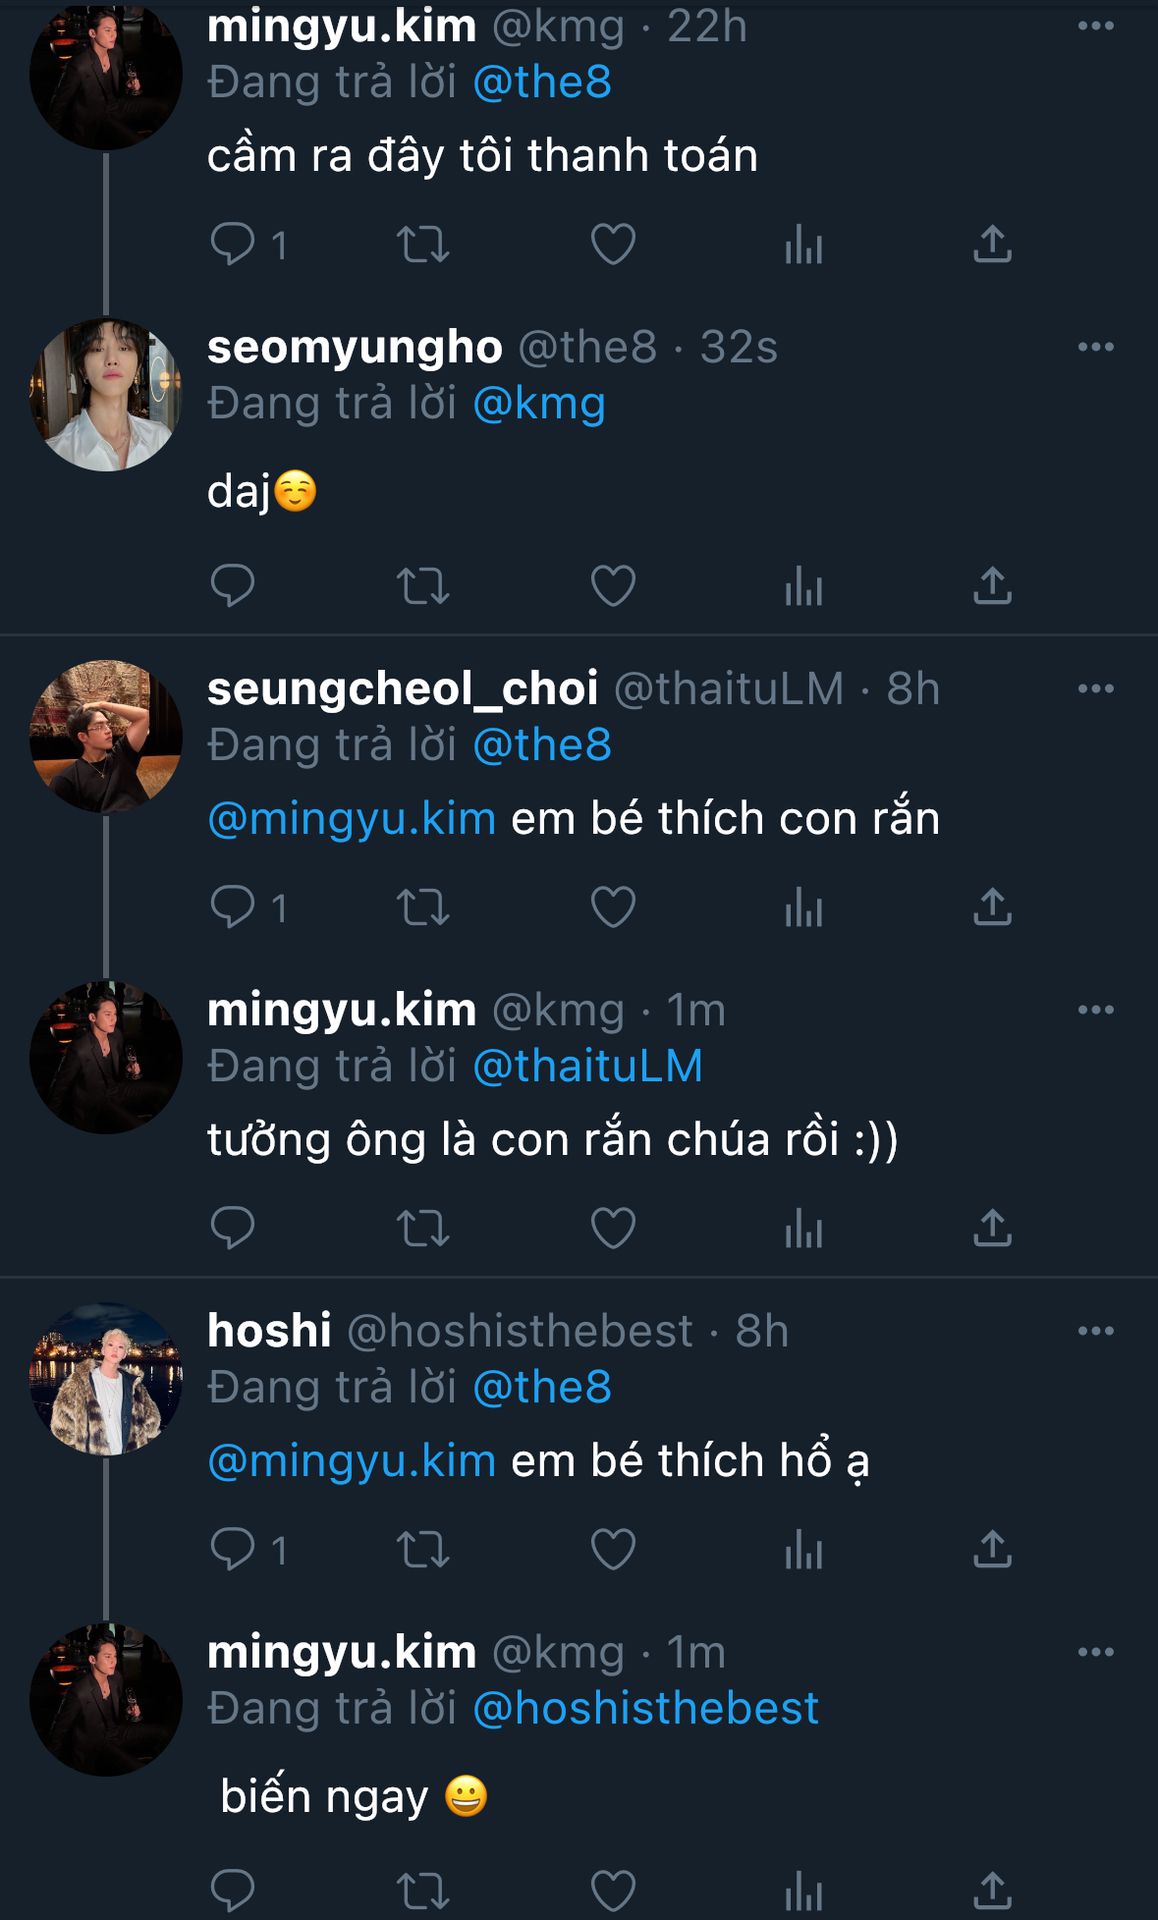The width and height of the screenshot is (1158, 1920).
Task: View analytics on "con rắn chúa" tweet
Action: click(803, 1229)
